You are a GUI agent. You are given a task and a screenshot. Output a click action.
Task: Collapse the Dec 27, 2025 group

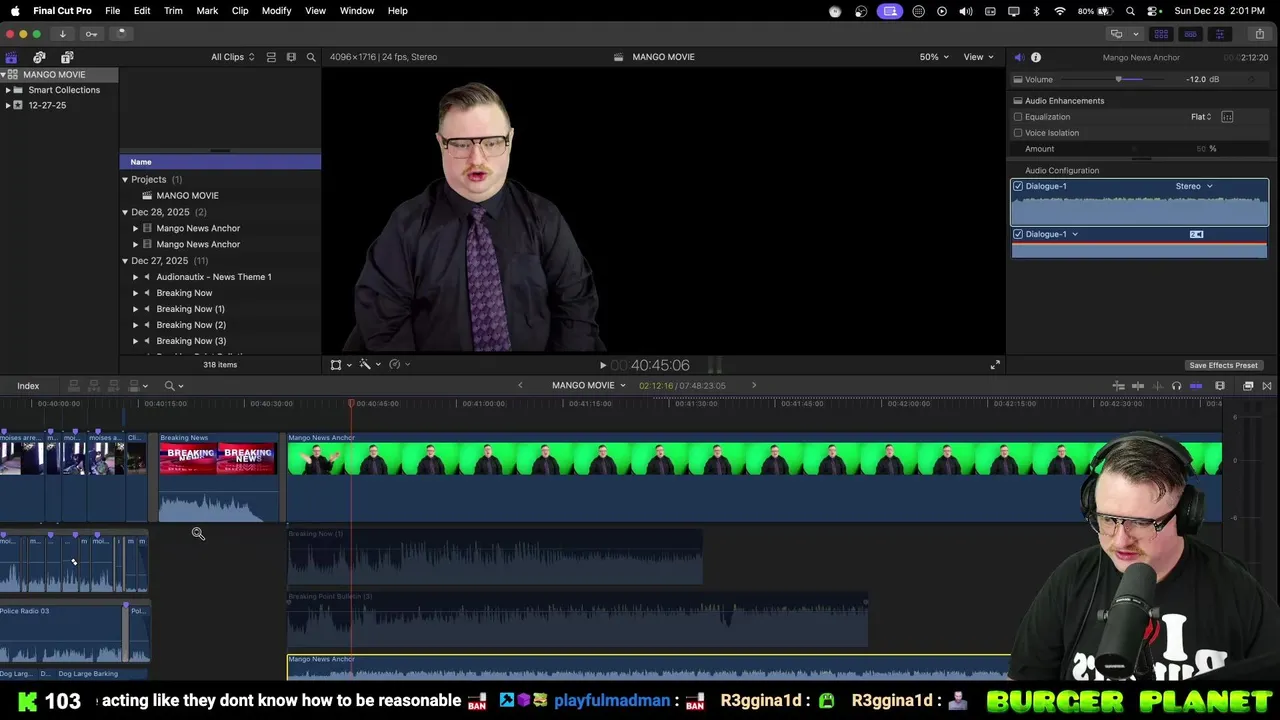[125, 261]
